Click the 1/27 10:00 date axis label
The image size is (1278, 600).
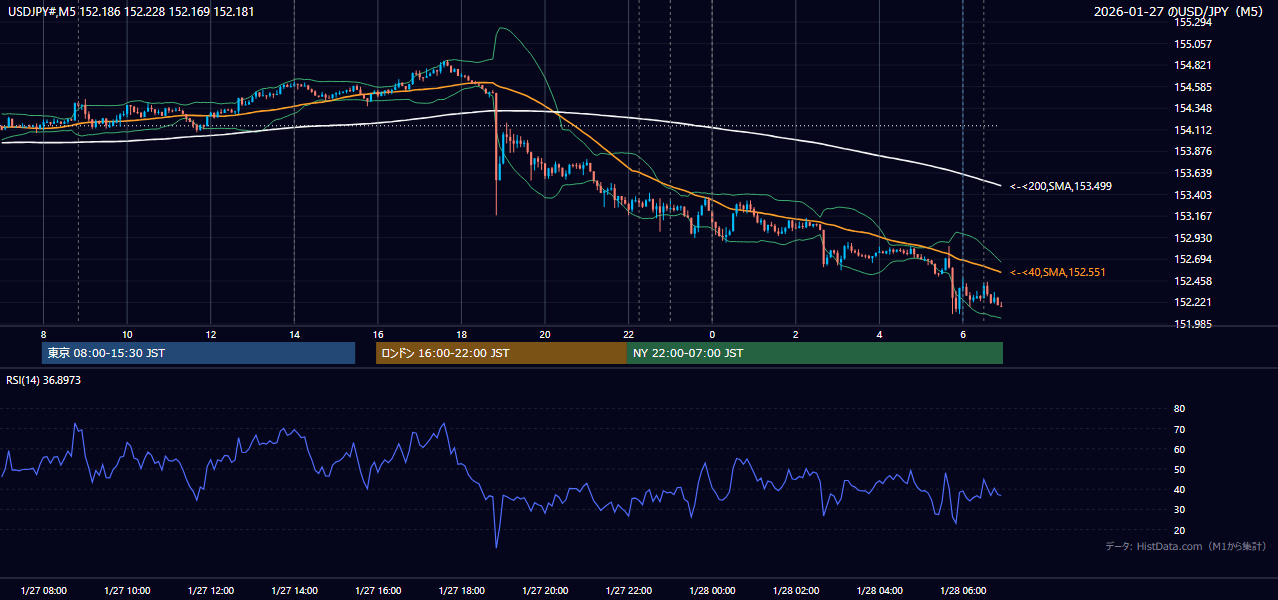pyautogui.click(x=127, y=590)
